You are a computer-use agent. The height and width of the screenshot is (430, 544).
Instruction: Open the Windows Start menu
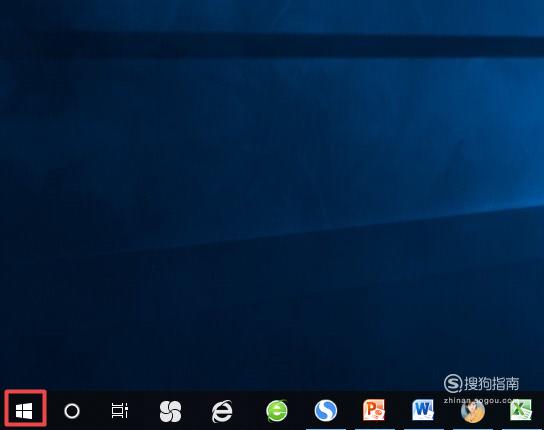24,411
